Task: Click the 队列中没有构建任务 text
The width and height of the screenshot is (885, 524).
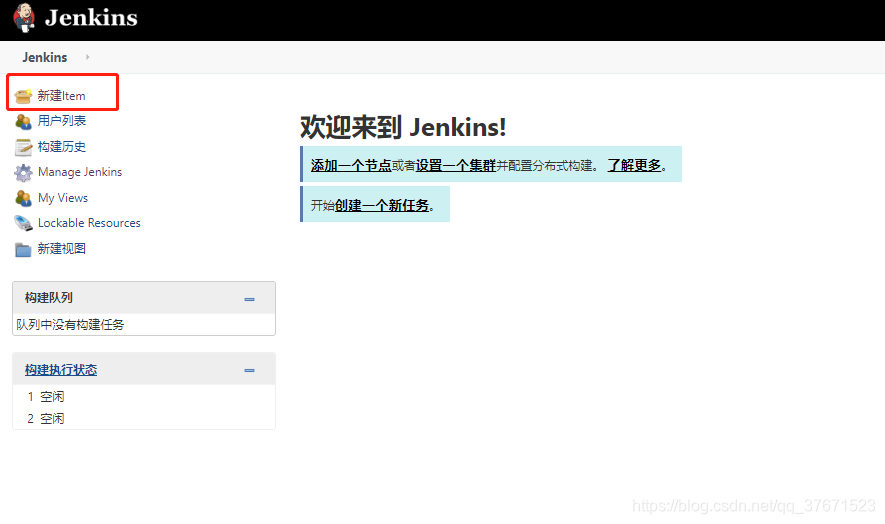Action: (x=70, y=325)
